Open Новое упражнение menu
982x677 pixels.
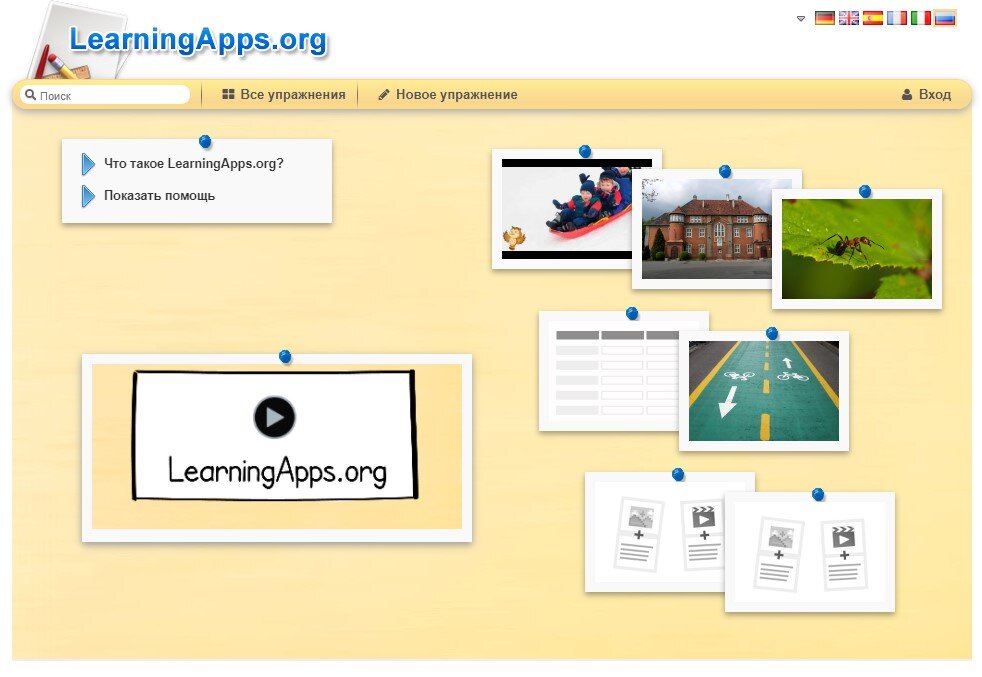tap(448, 95)
